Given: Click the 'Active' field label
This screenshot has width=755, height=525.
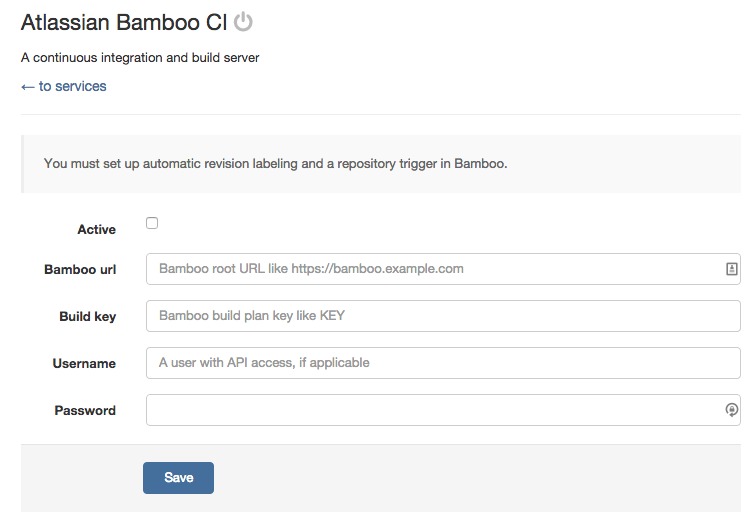Looking at the screenshot, I should (97, 230).
